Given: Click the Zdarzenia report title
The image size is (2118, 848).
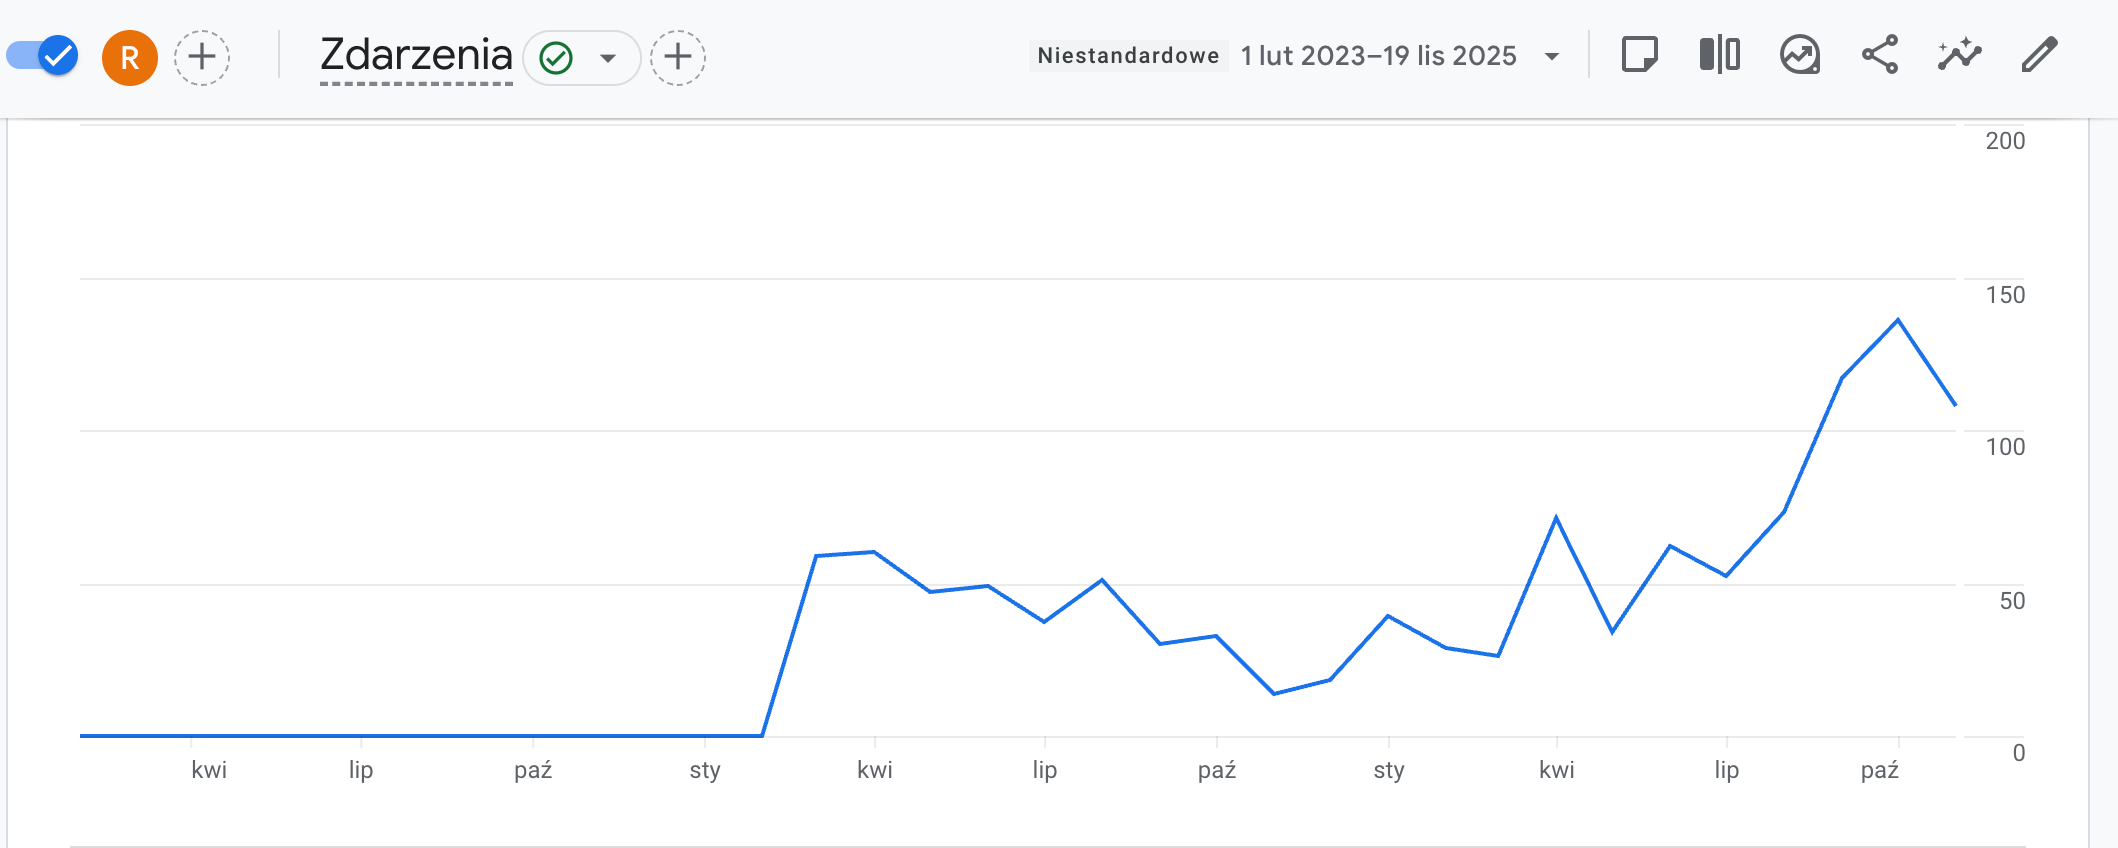Looking at the screenshot, I should tap(416, 55).
